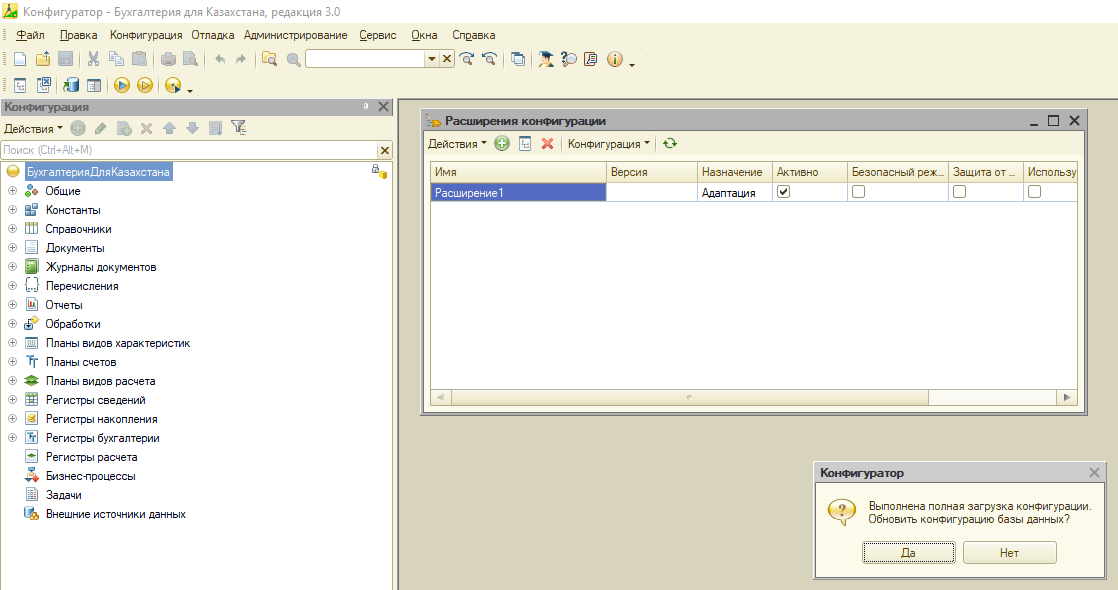Delete the extension with the red X icon

[548, 143]
